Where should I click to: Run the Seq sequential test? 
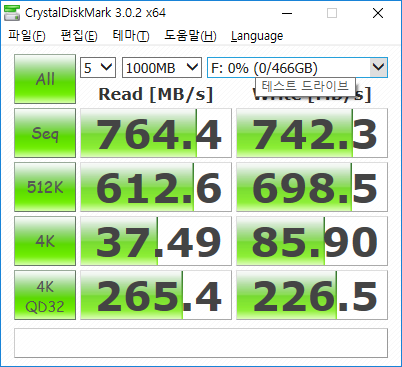coord(45,133)
